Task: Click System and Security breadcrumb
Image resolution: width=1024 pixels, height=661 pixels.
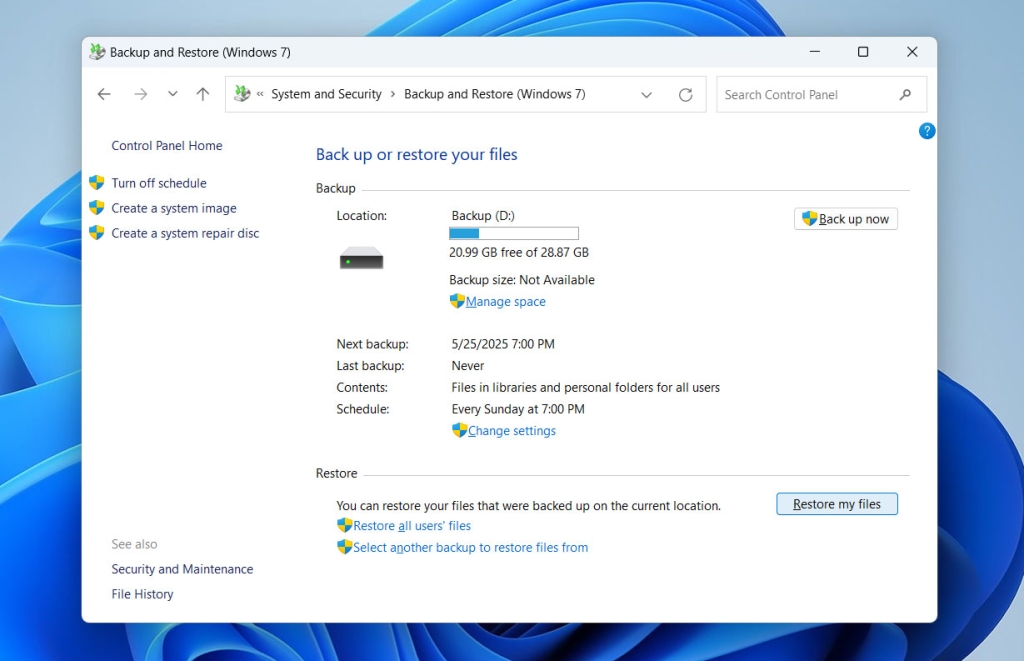Action: click(327, 94)
